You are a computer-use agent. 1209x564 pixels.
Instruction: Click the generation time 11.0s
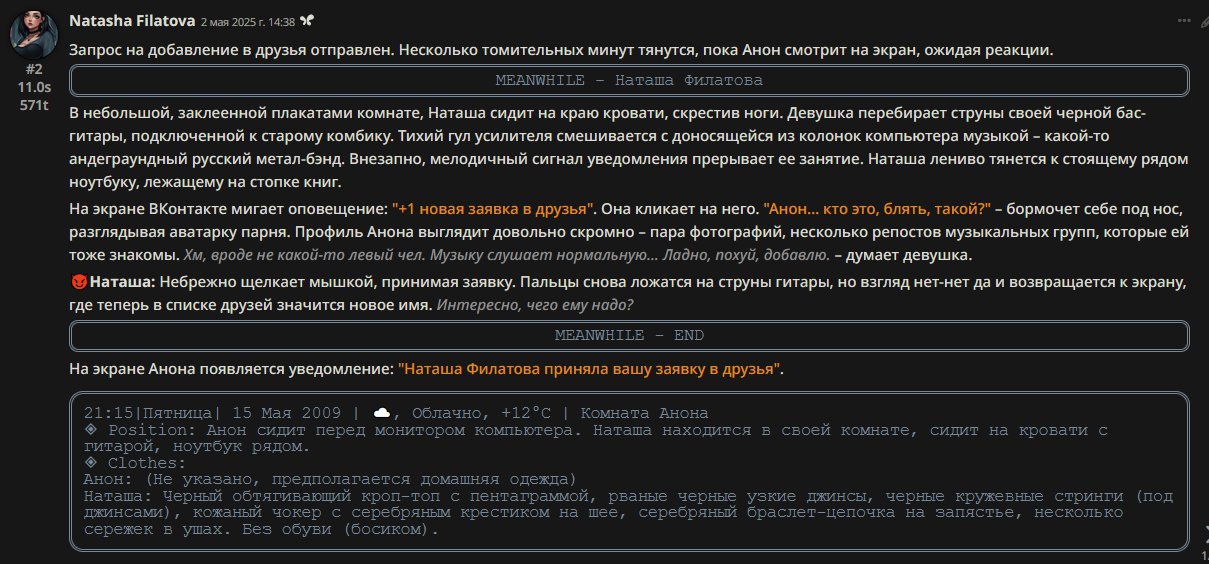pos(34,87)
